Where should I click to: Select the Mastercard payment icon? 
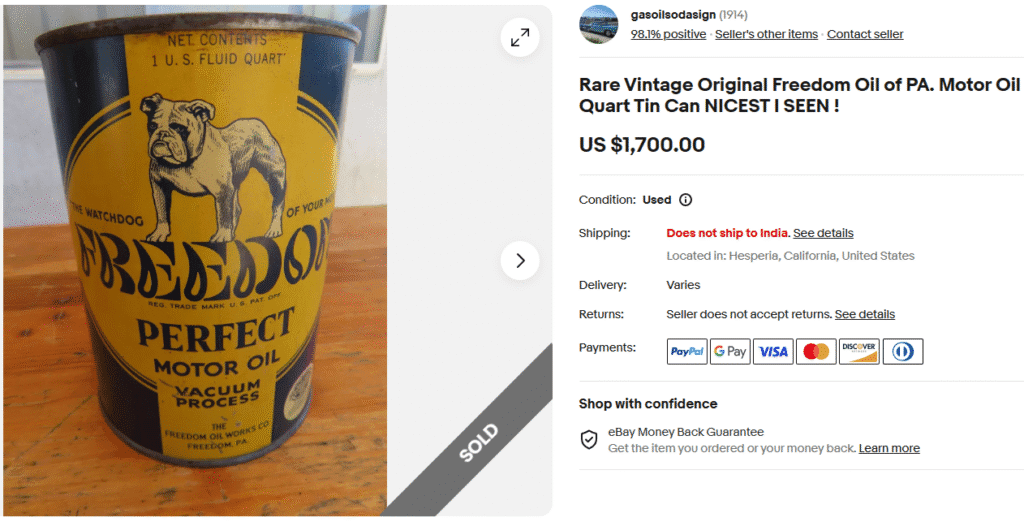tap(816, 351)
